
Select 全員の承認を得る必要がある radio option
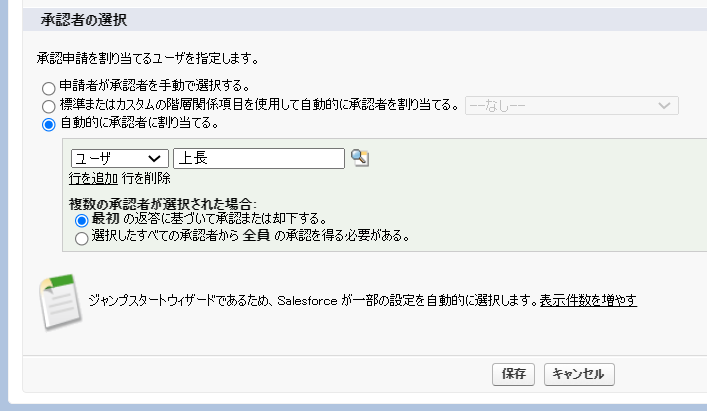[82, 238]
